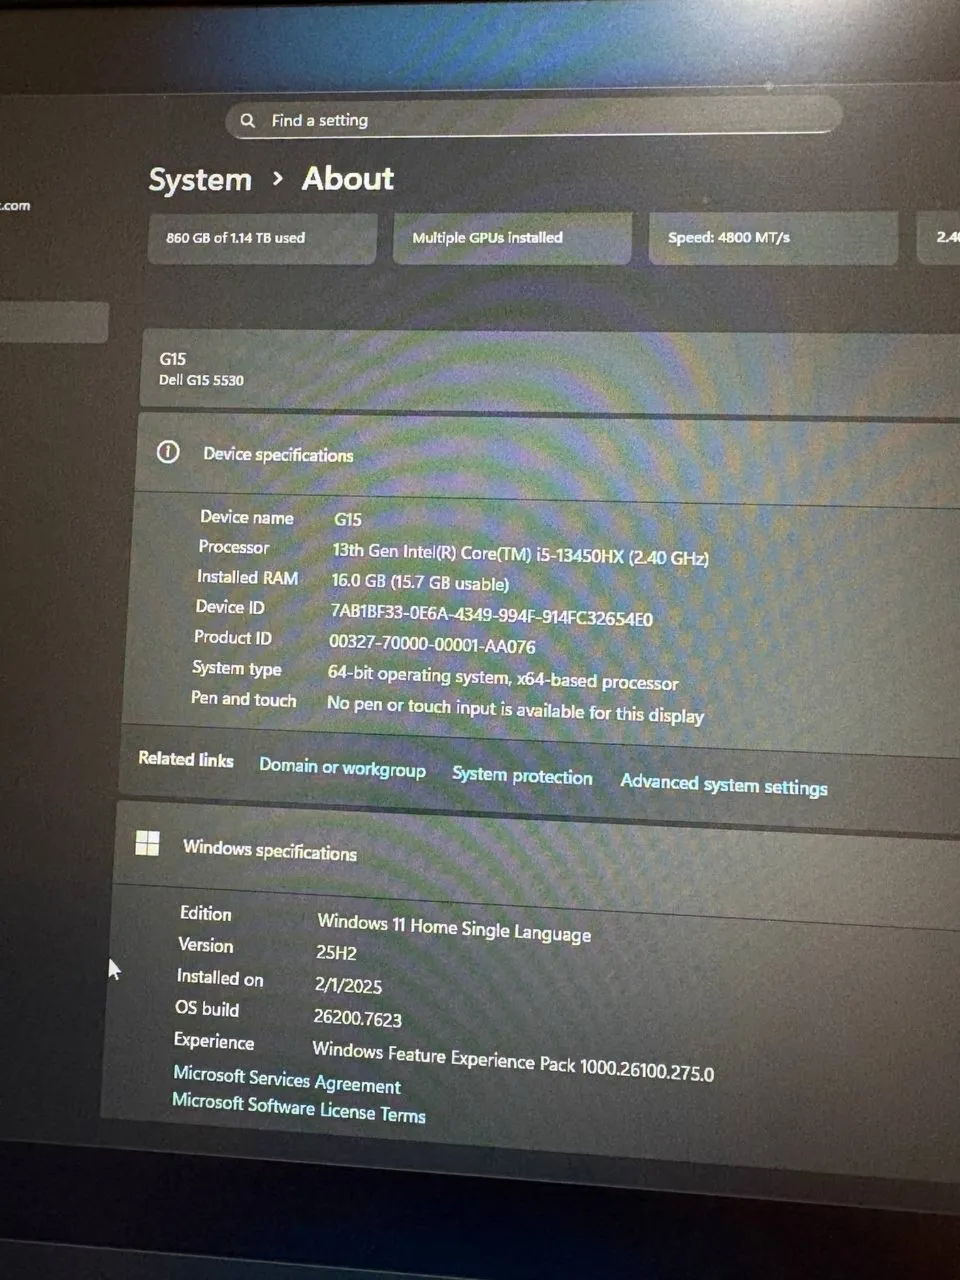Click the Windows logo icon
This screenshot has width=960, height=1280.
[147, 844]
